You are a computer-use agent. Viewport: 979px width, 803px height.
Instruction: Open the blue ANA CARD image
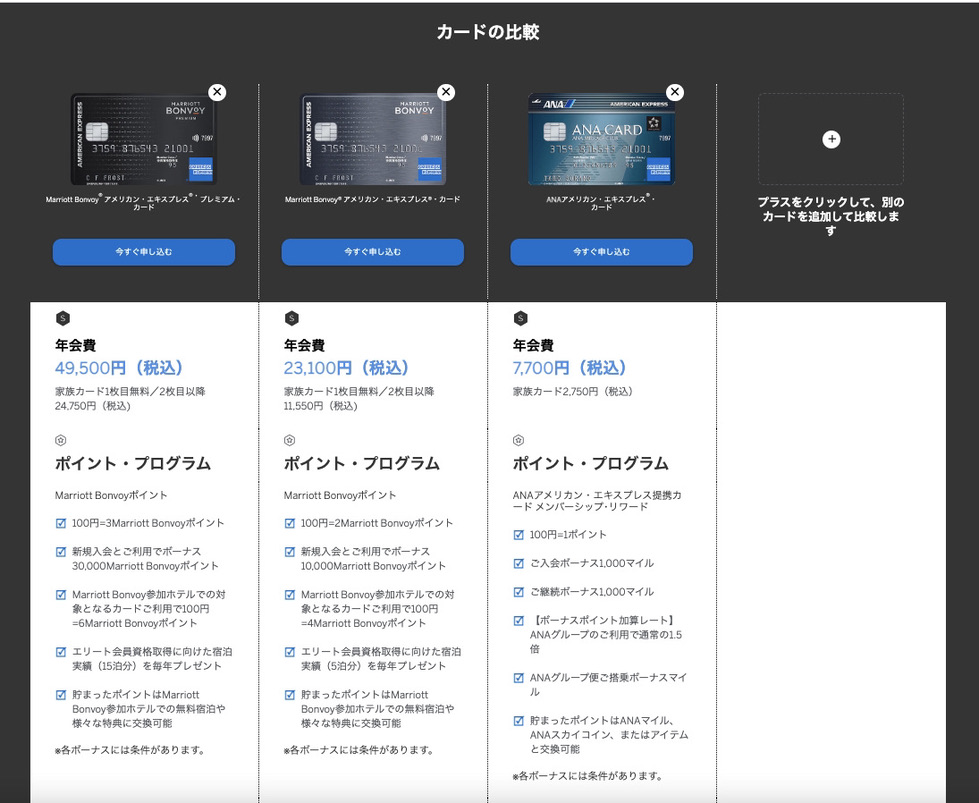[x=601, y=139]
